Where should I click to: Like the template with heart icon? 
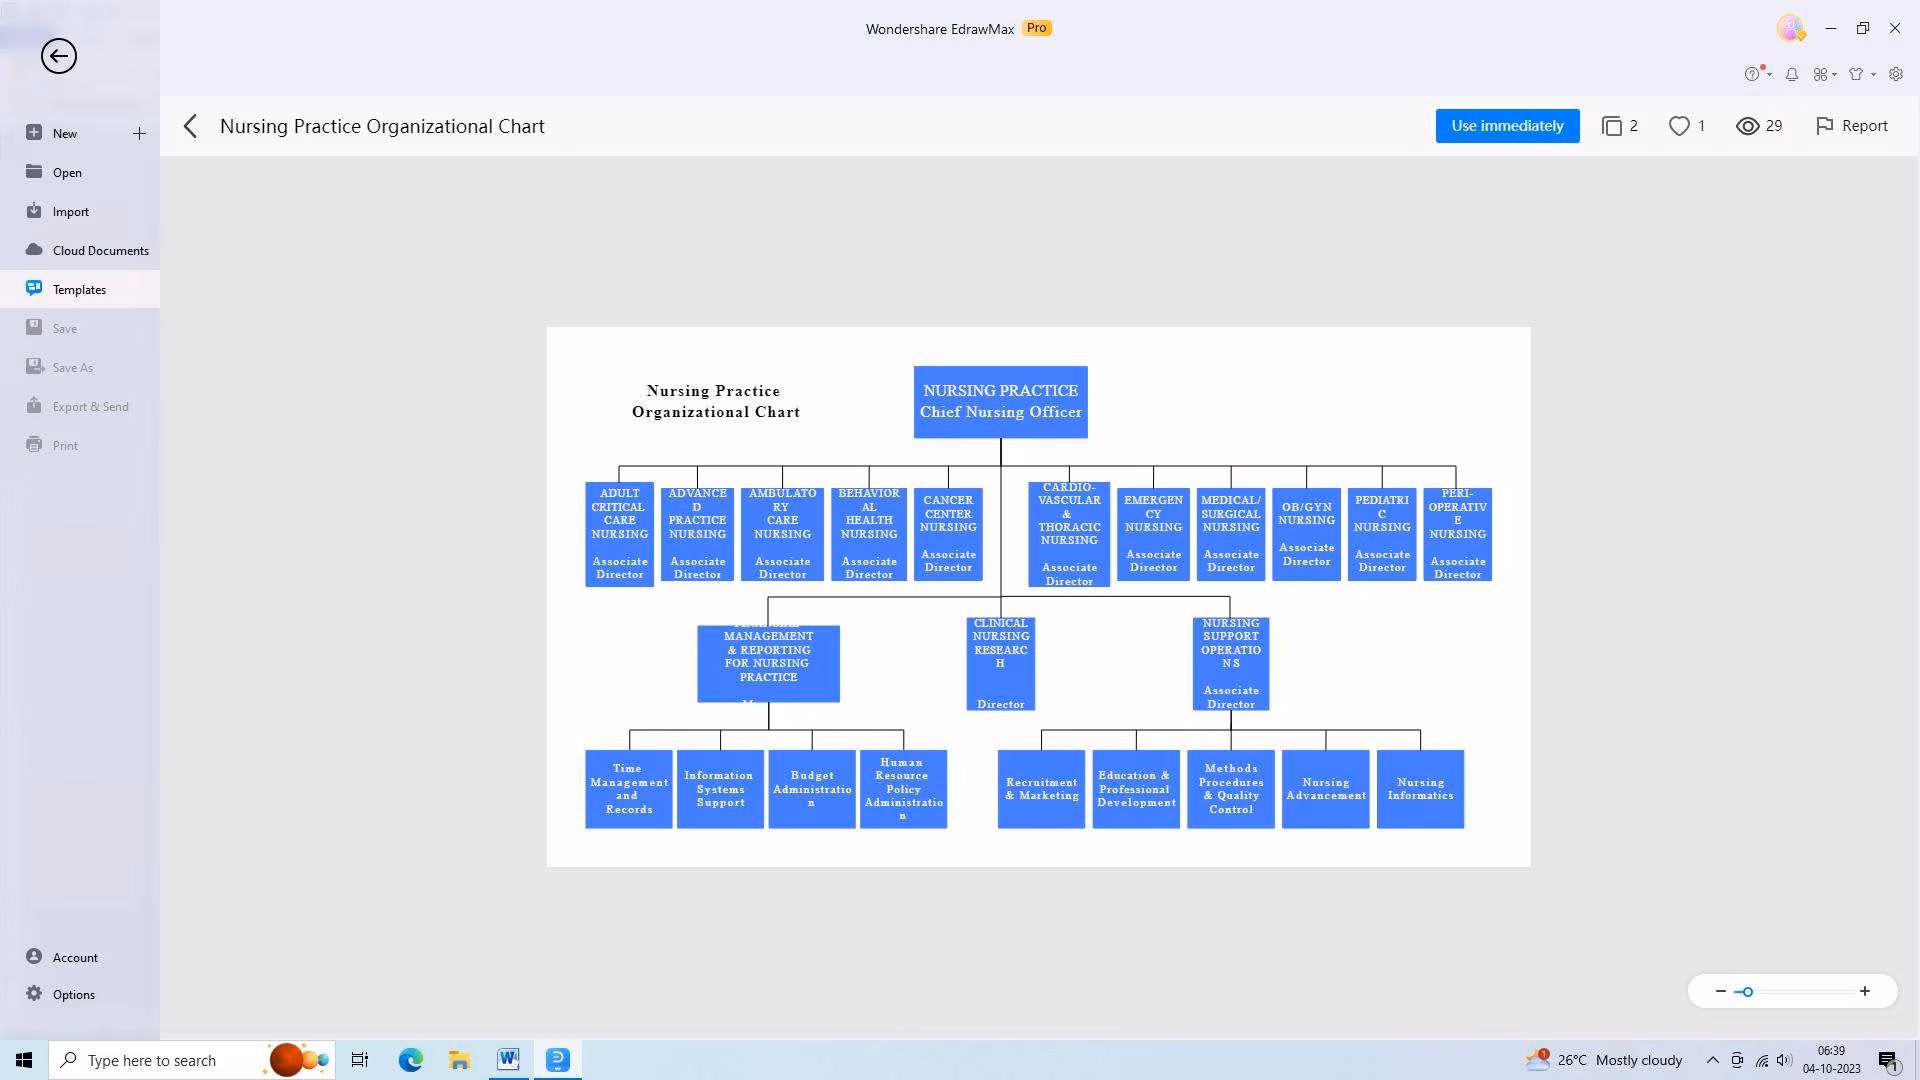point(1679,126)
